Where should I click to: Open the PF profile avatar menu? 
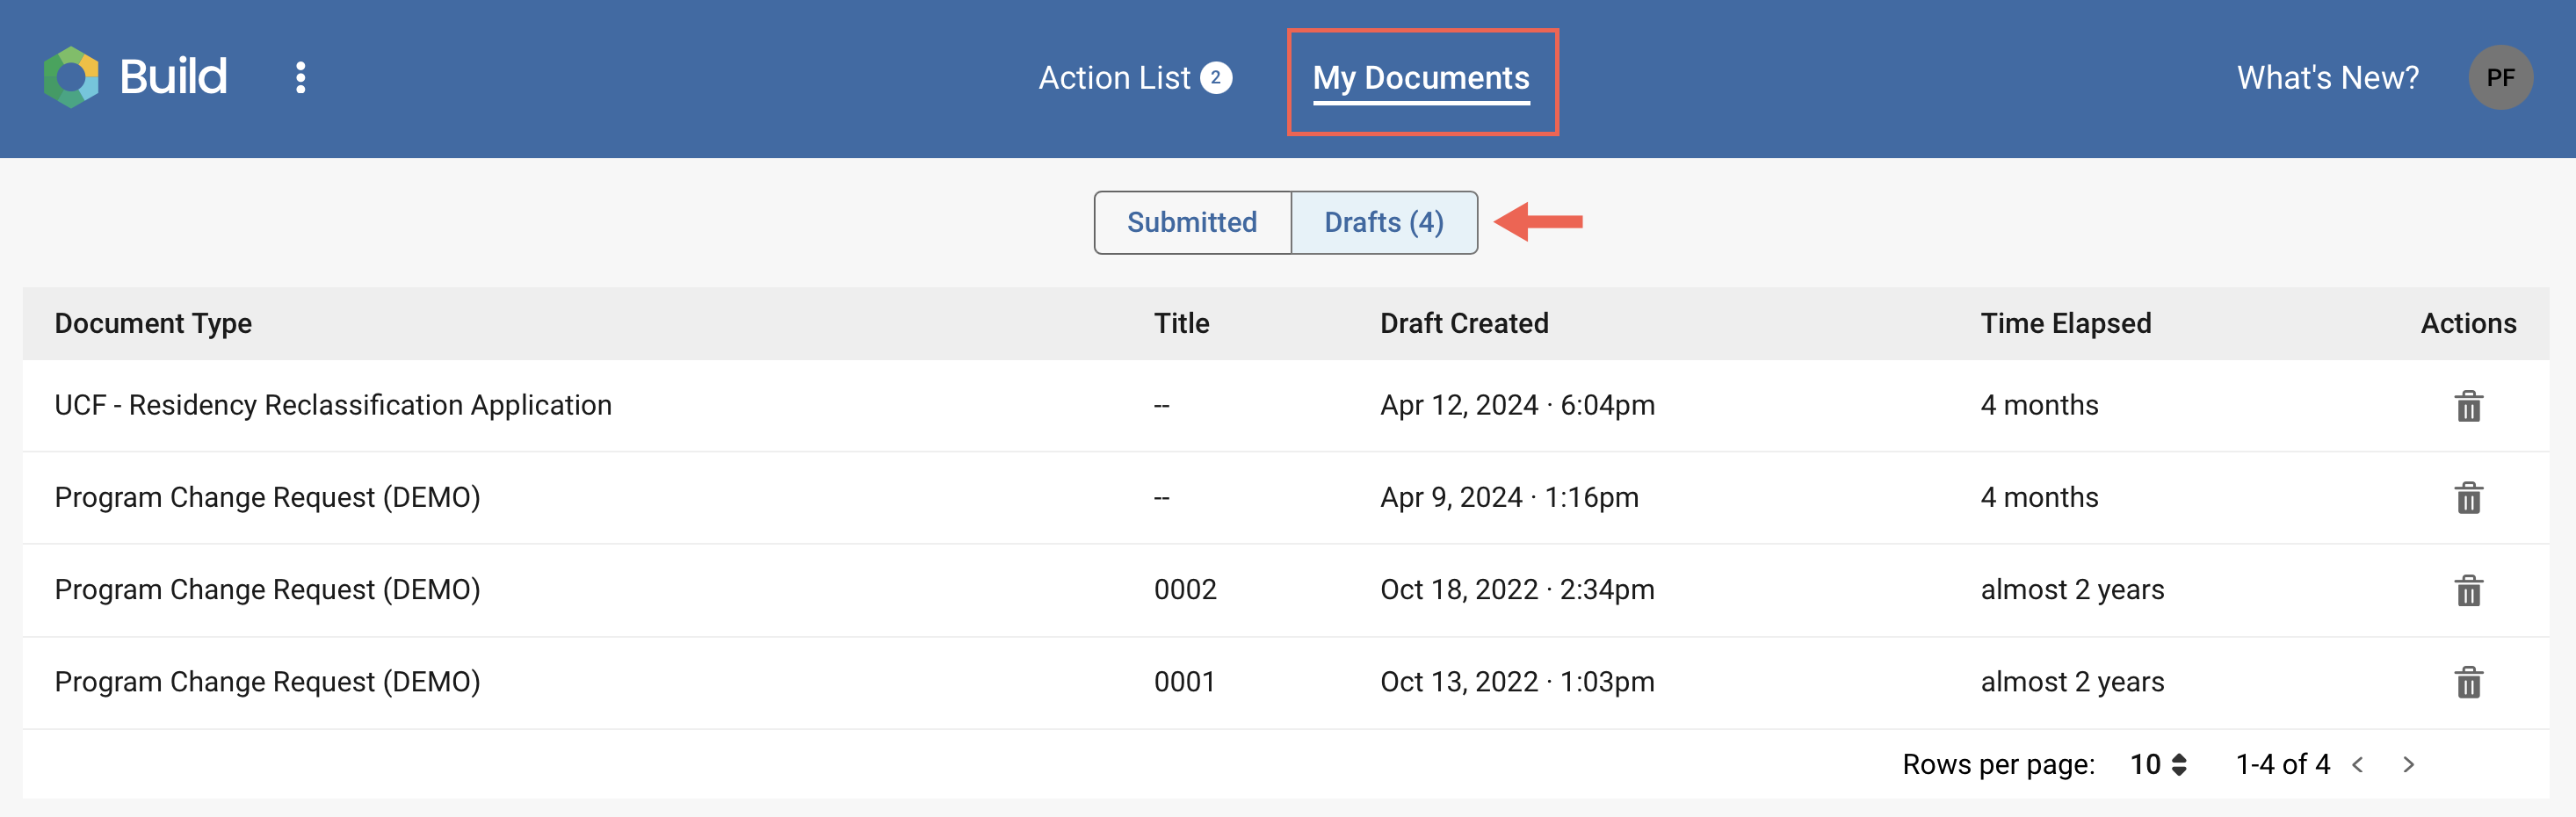click(2501, 77)
